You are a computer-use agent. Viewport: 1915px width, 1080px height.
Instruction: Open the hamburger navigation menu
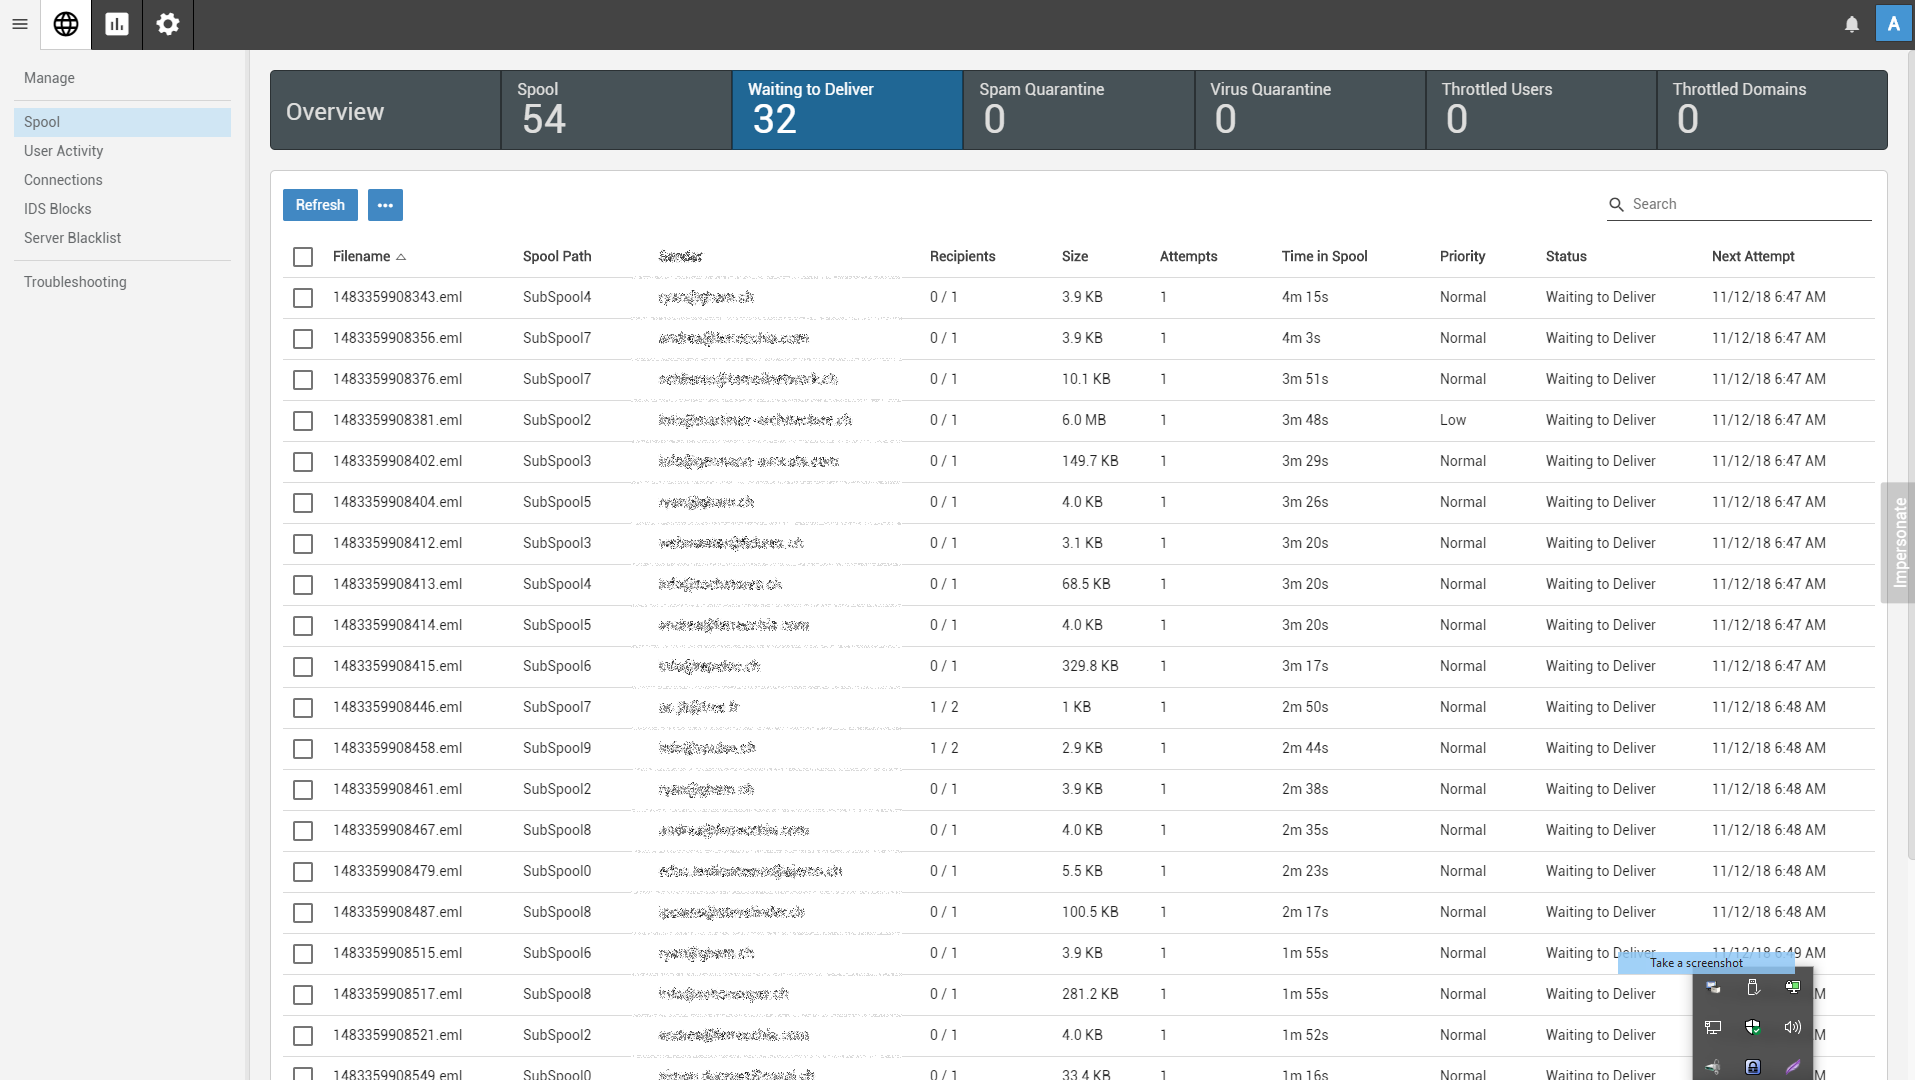click(19, 24)
